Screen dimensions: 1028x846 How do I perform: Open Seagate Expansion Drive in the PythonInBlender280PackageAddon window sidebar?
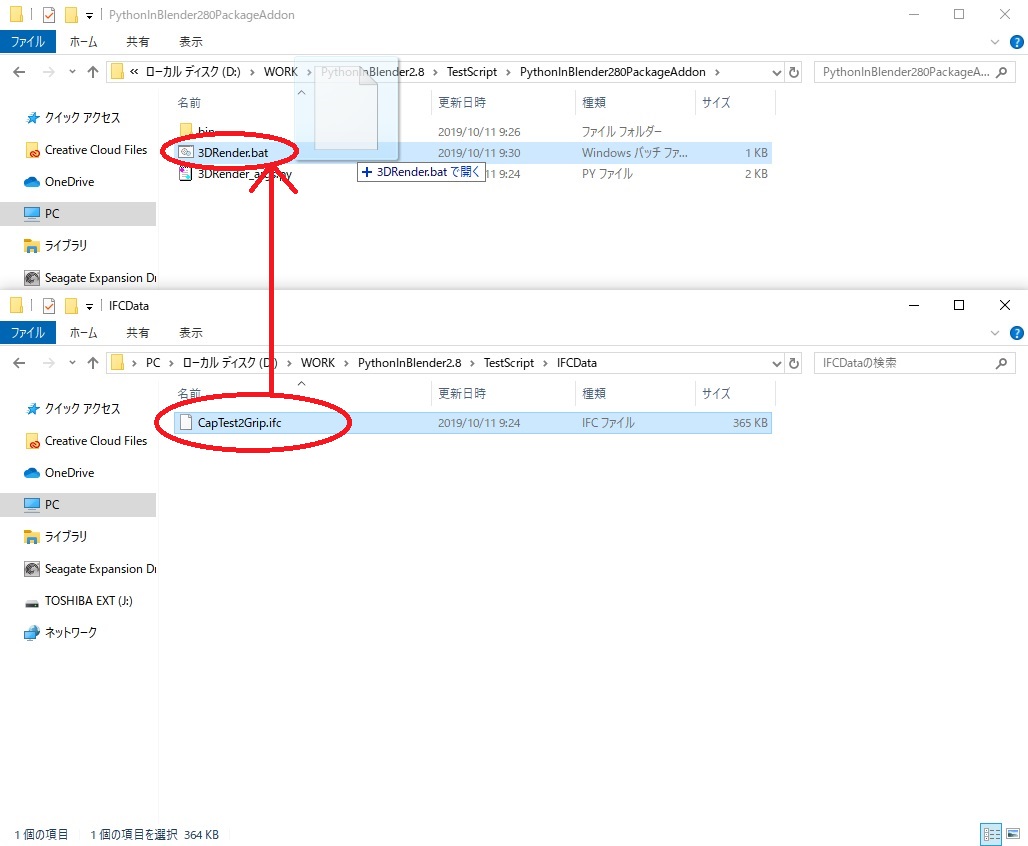[x=90, y=278]
